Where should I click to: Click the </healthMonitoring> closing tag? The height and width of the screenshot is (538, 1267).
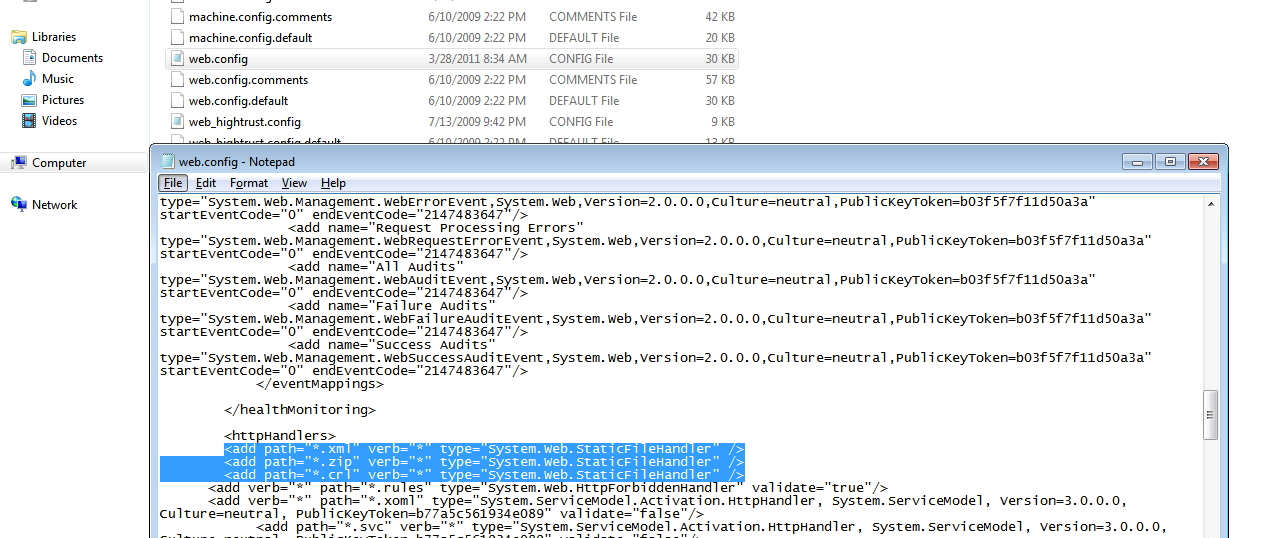(300, 410)
